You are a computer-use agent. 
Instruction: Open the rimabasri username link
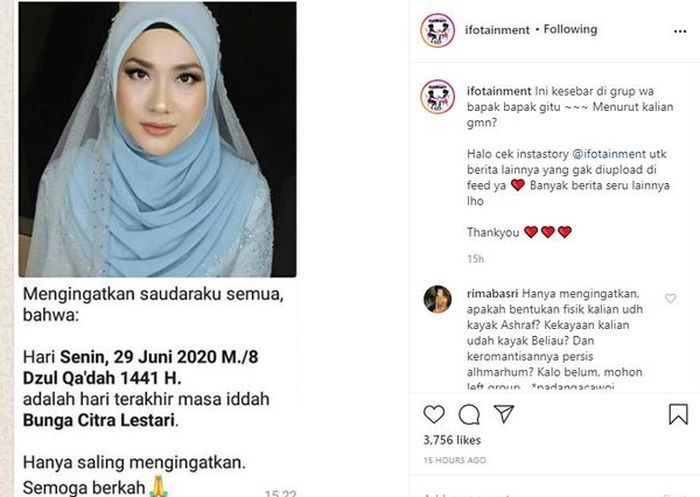(492, 294)
